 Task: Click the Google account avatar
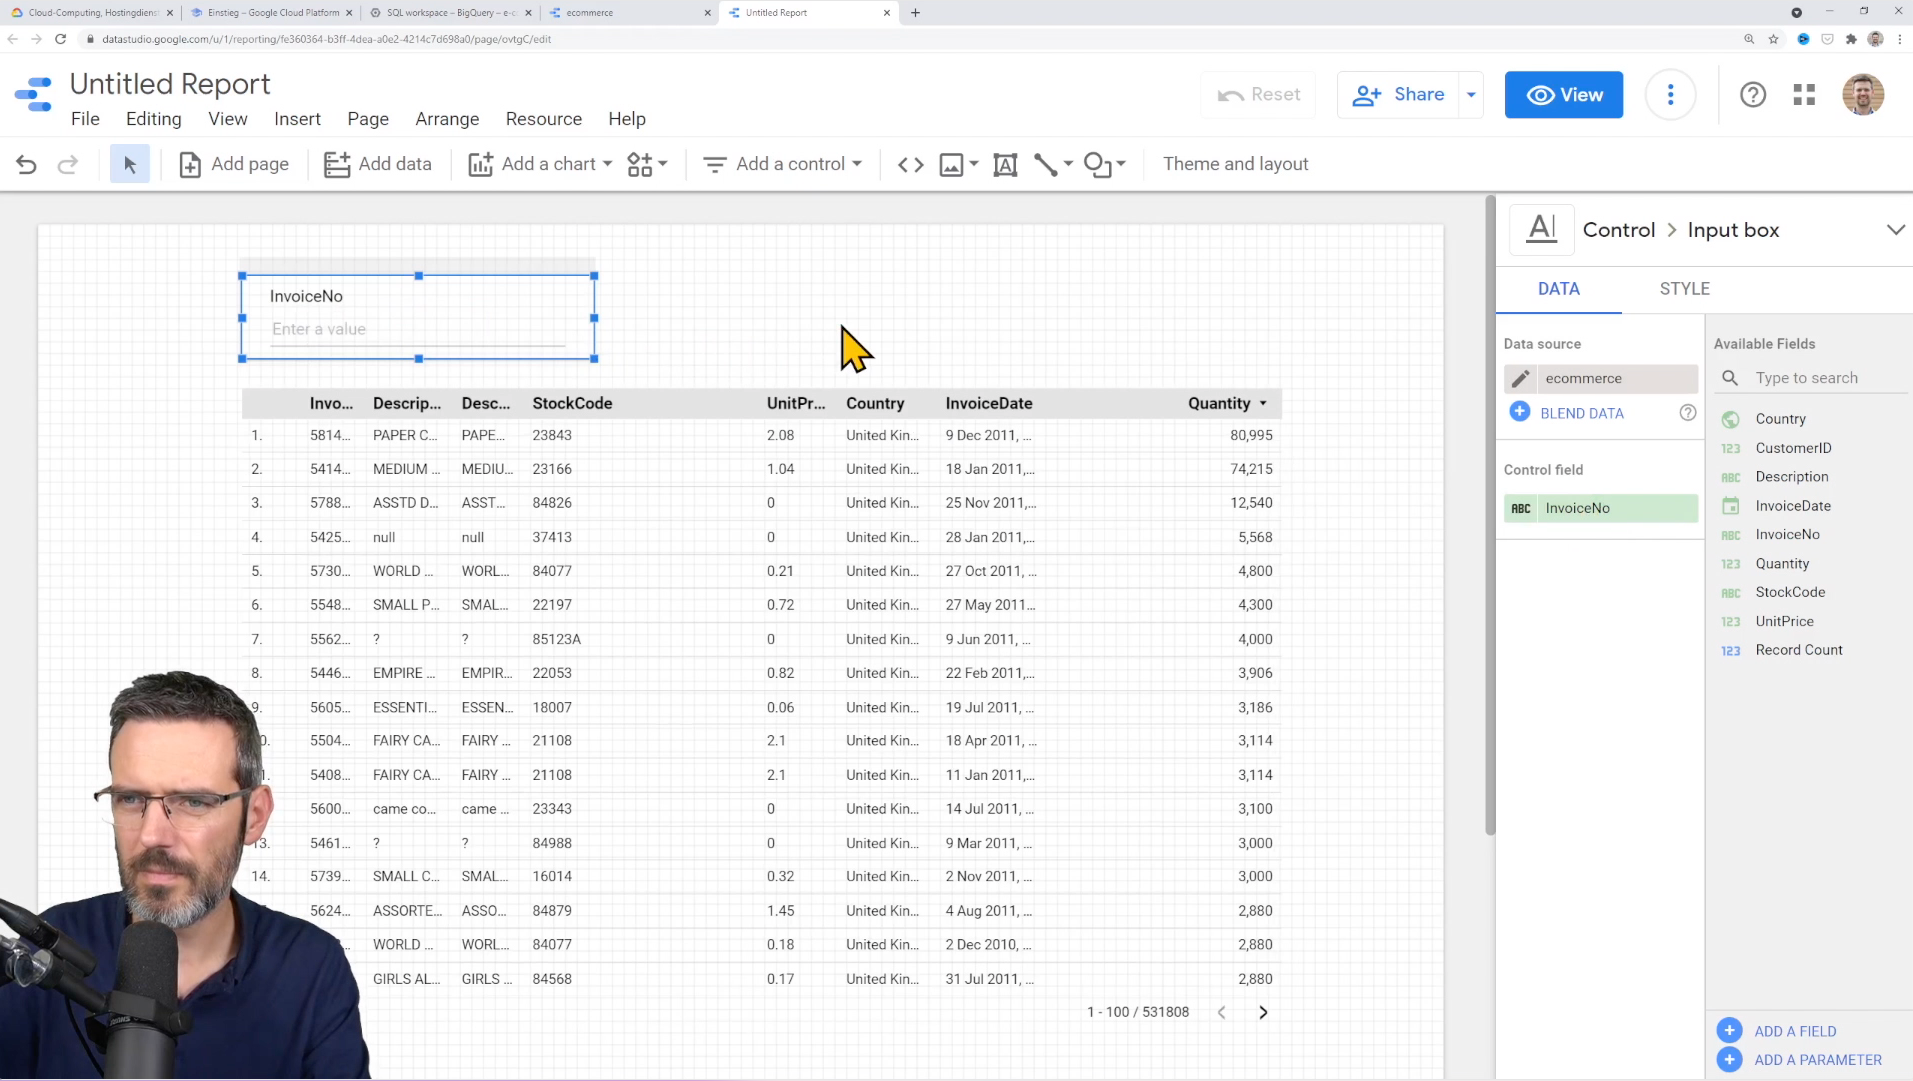pos(1862,95)
